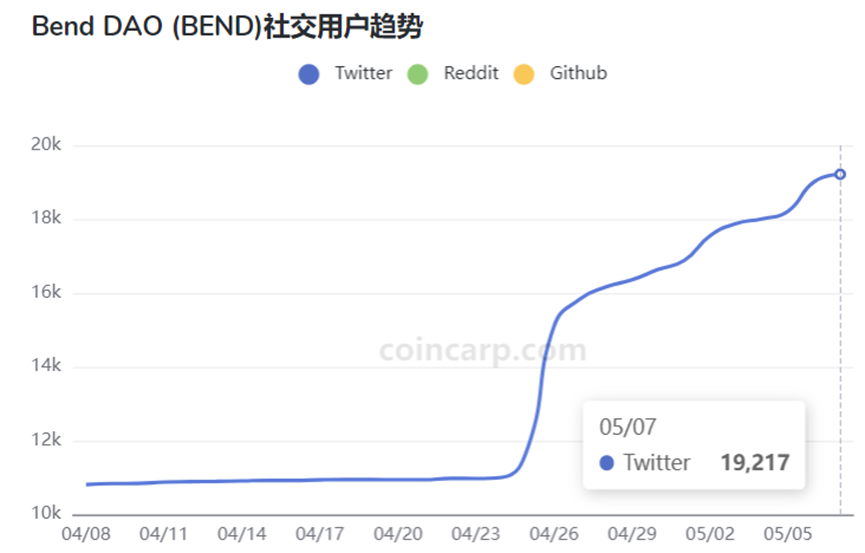Show the Reddit legend label
The width and height of the screenshot is (865, 553).
pyautogui.click(x=471, y=73)
